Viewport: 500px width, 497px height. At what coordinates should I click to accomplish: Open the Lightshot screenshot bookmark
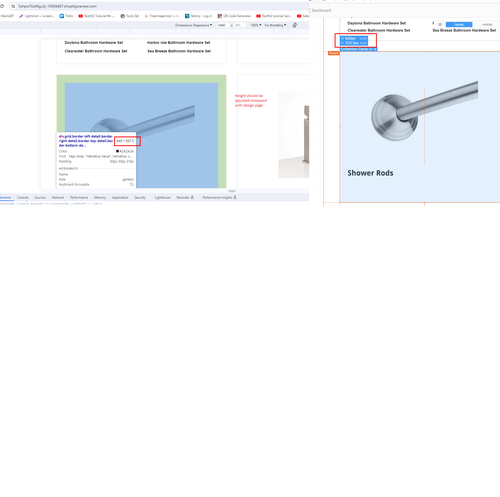click(x=36, y=16)
